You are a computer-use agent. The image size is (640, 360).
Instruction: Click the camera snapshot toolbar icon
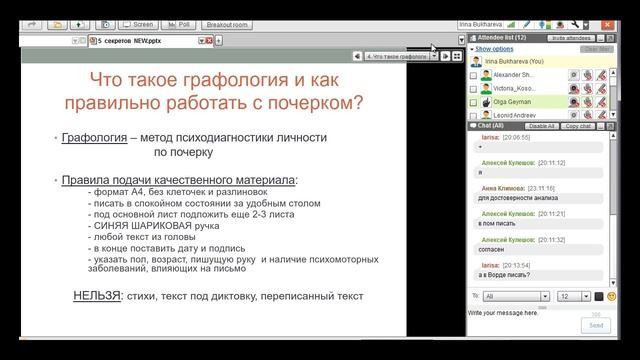[x=105, y=25]
